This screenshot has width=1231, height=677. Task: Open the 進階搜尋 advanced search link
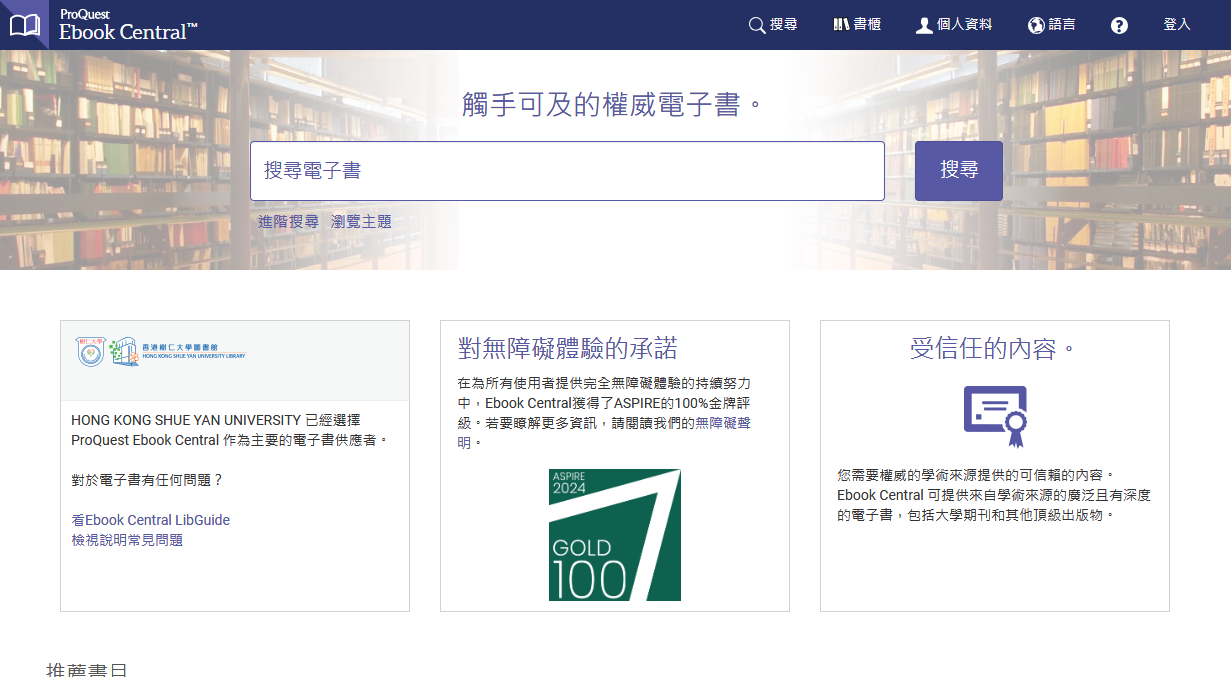tap(288, 222)
